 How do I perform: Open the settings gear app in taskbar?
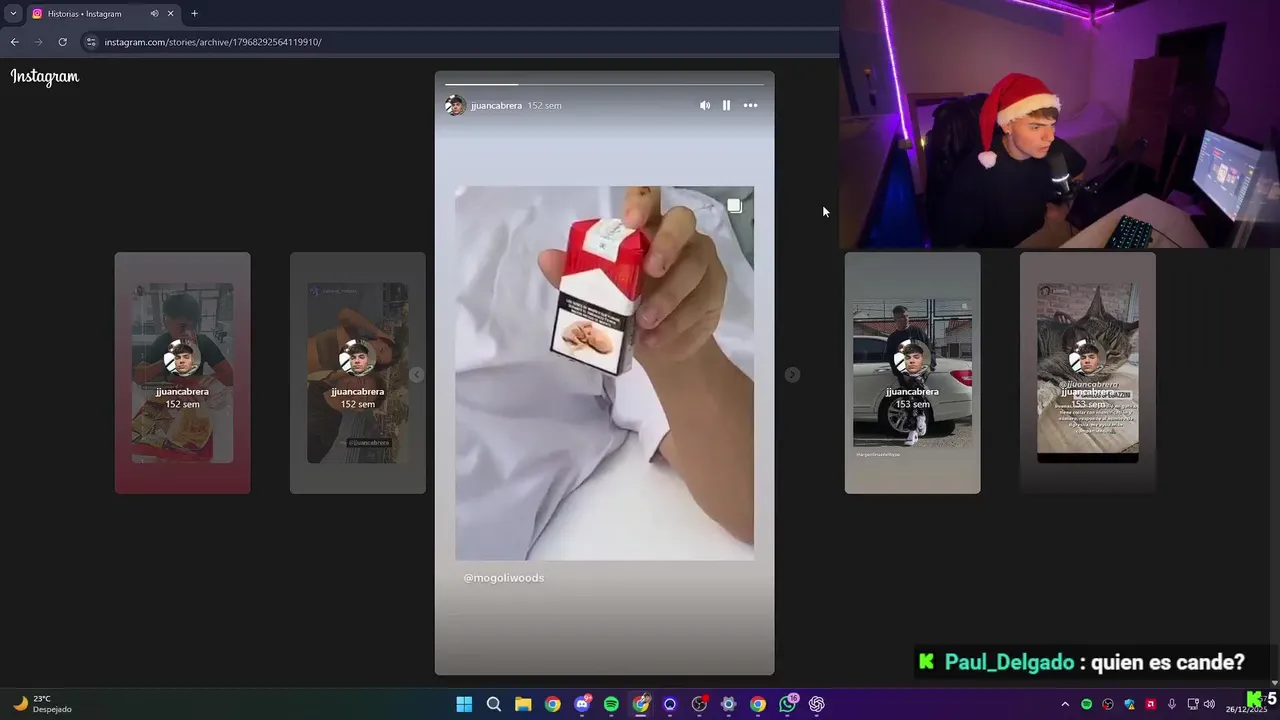point(729,704)
